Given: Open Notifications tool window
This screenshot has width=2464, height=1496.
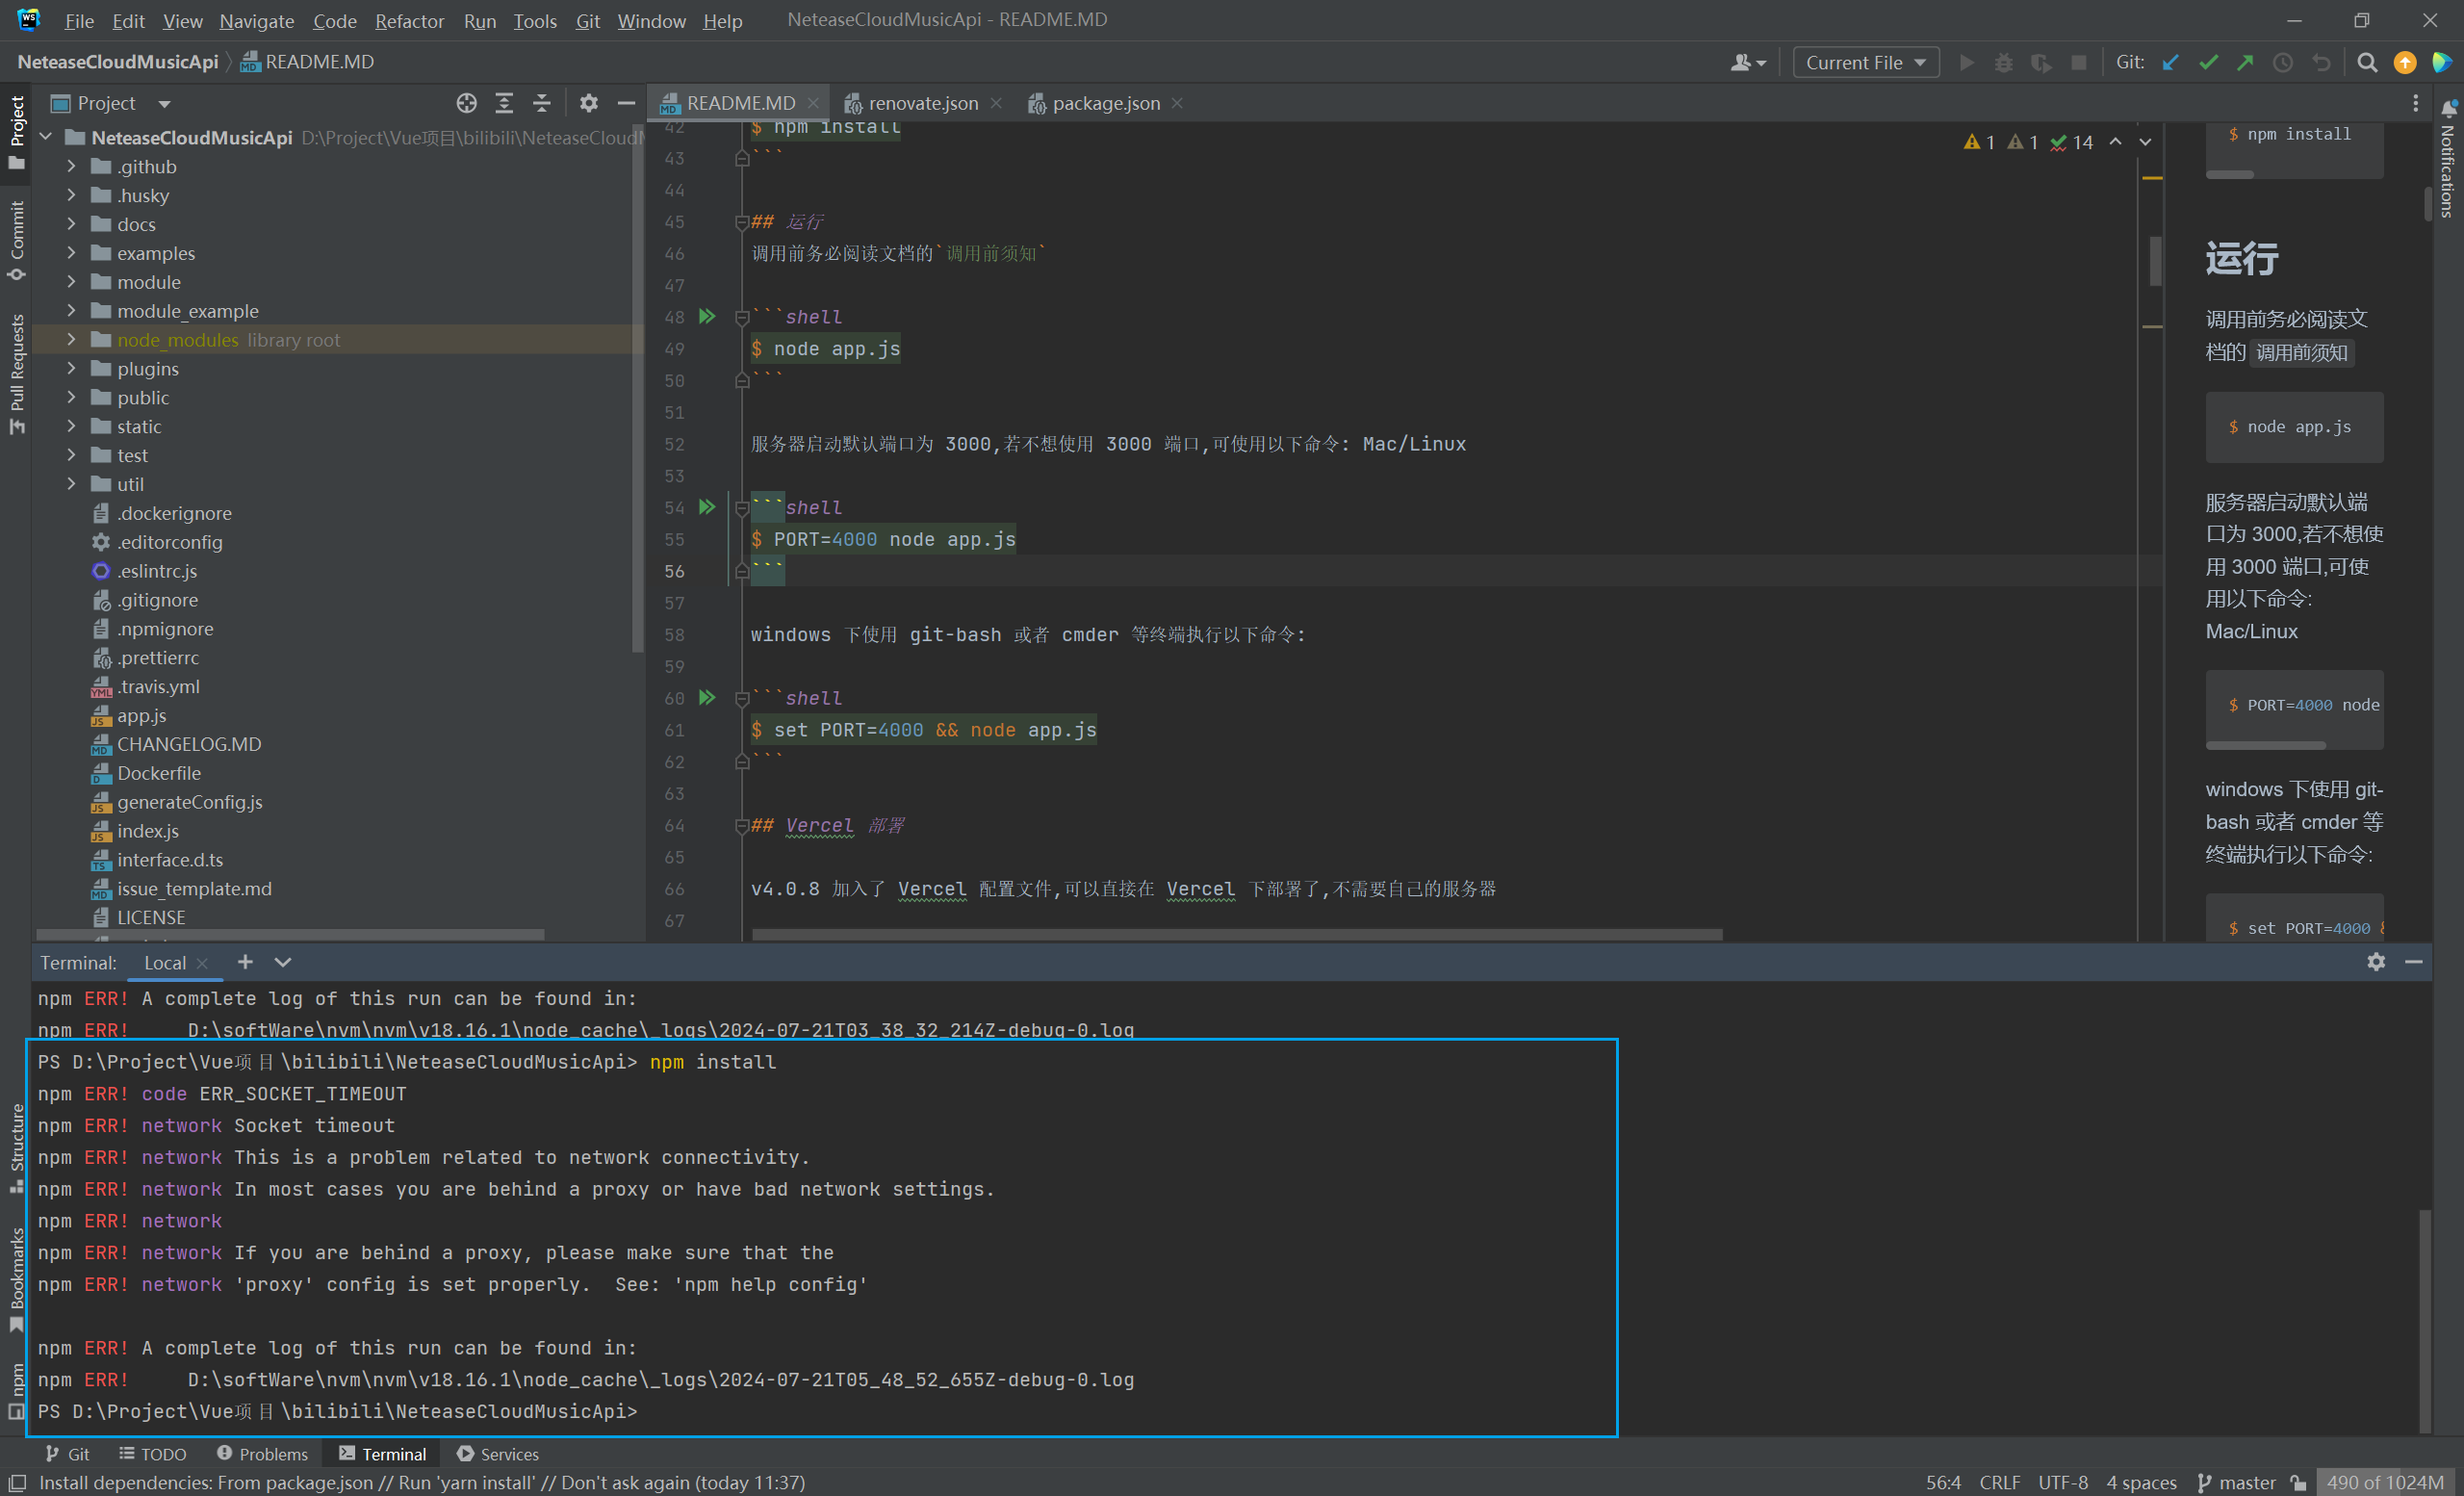Looking at the screenshot, I should point(2447,158).
